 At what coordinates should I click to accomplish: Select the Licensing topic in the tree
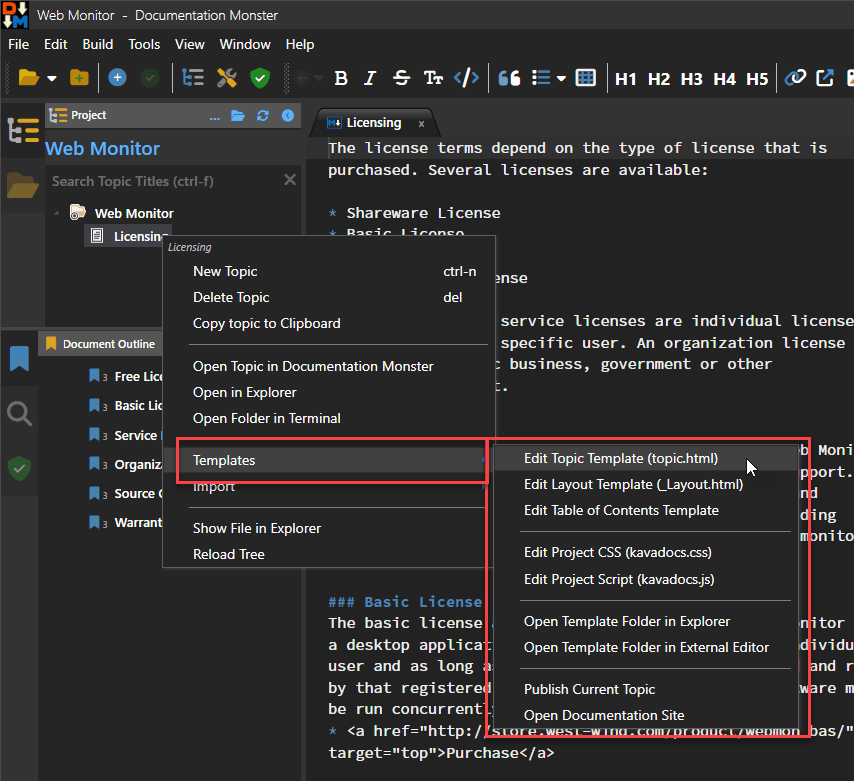[x=128, y=236]
